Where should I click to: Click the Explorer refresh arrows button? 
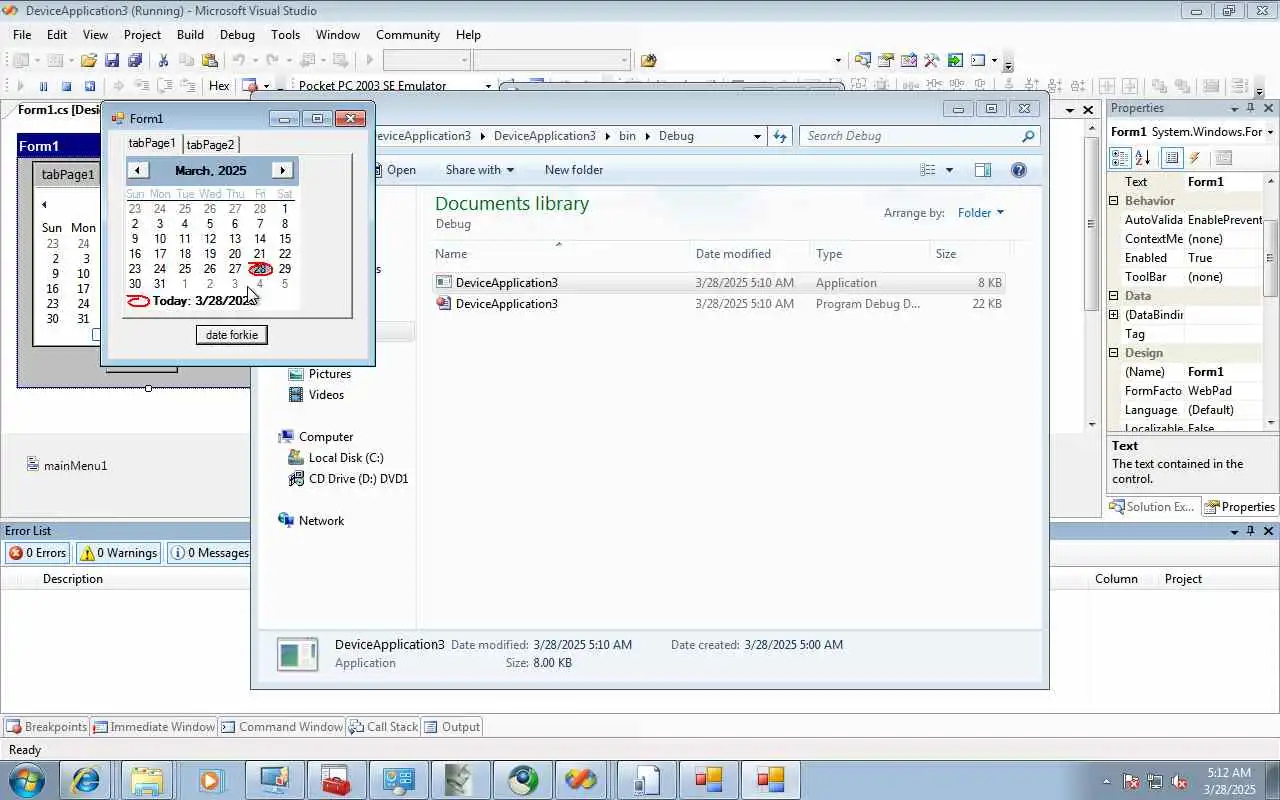(x=780, y=136)
